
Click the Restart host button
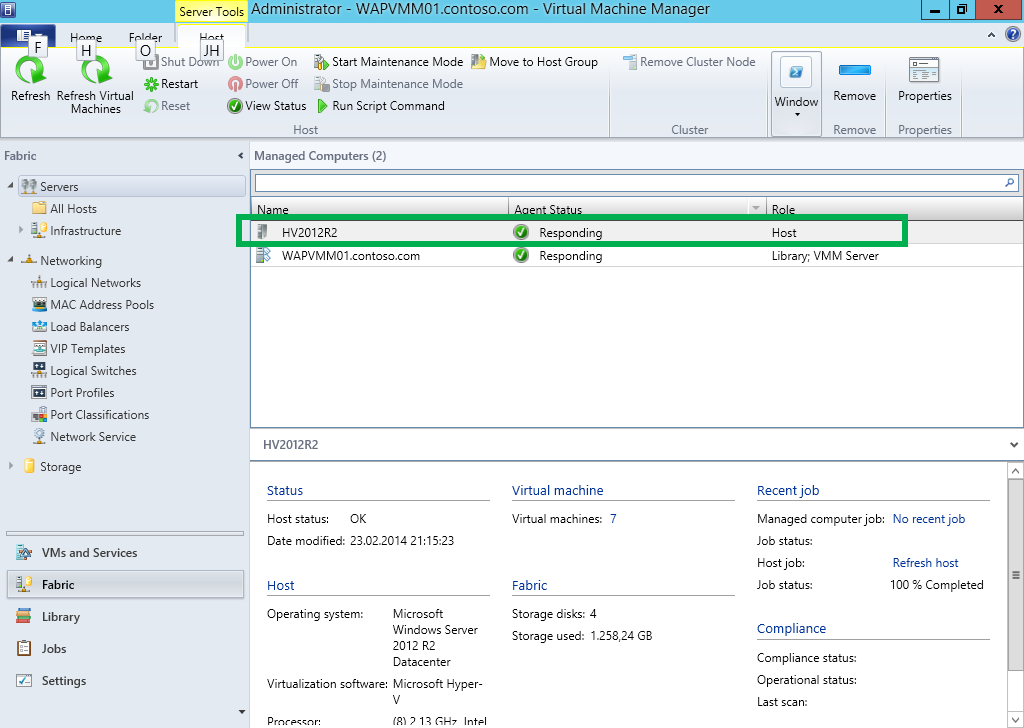pyautogui.click(x=171, y=84)
